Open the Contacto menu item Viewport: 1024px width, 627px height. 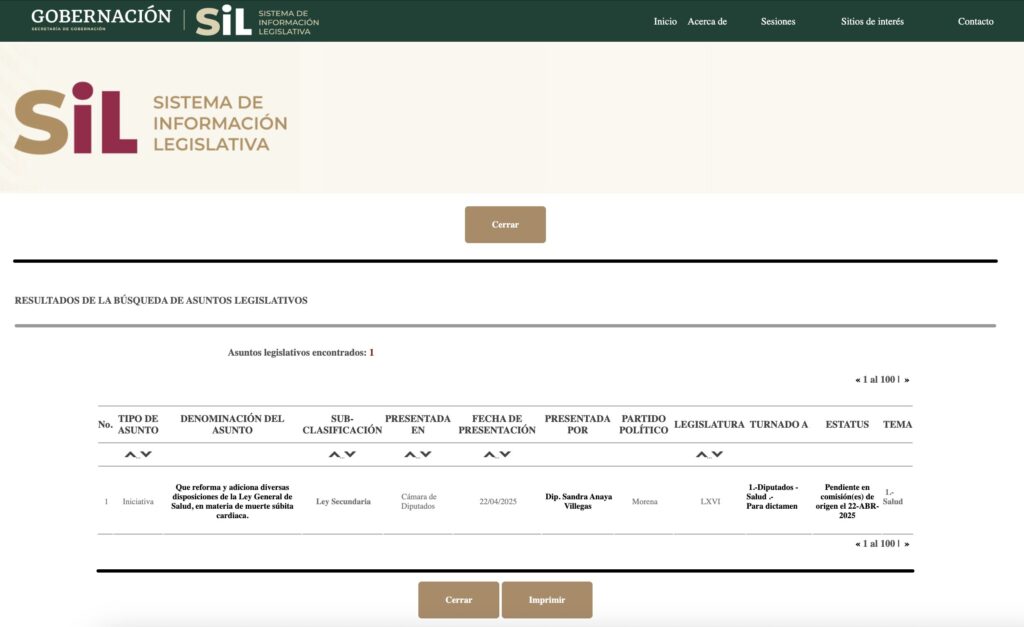pyautogui.click(x=976, y=22)
